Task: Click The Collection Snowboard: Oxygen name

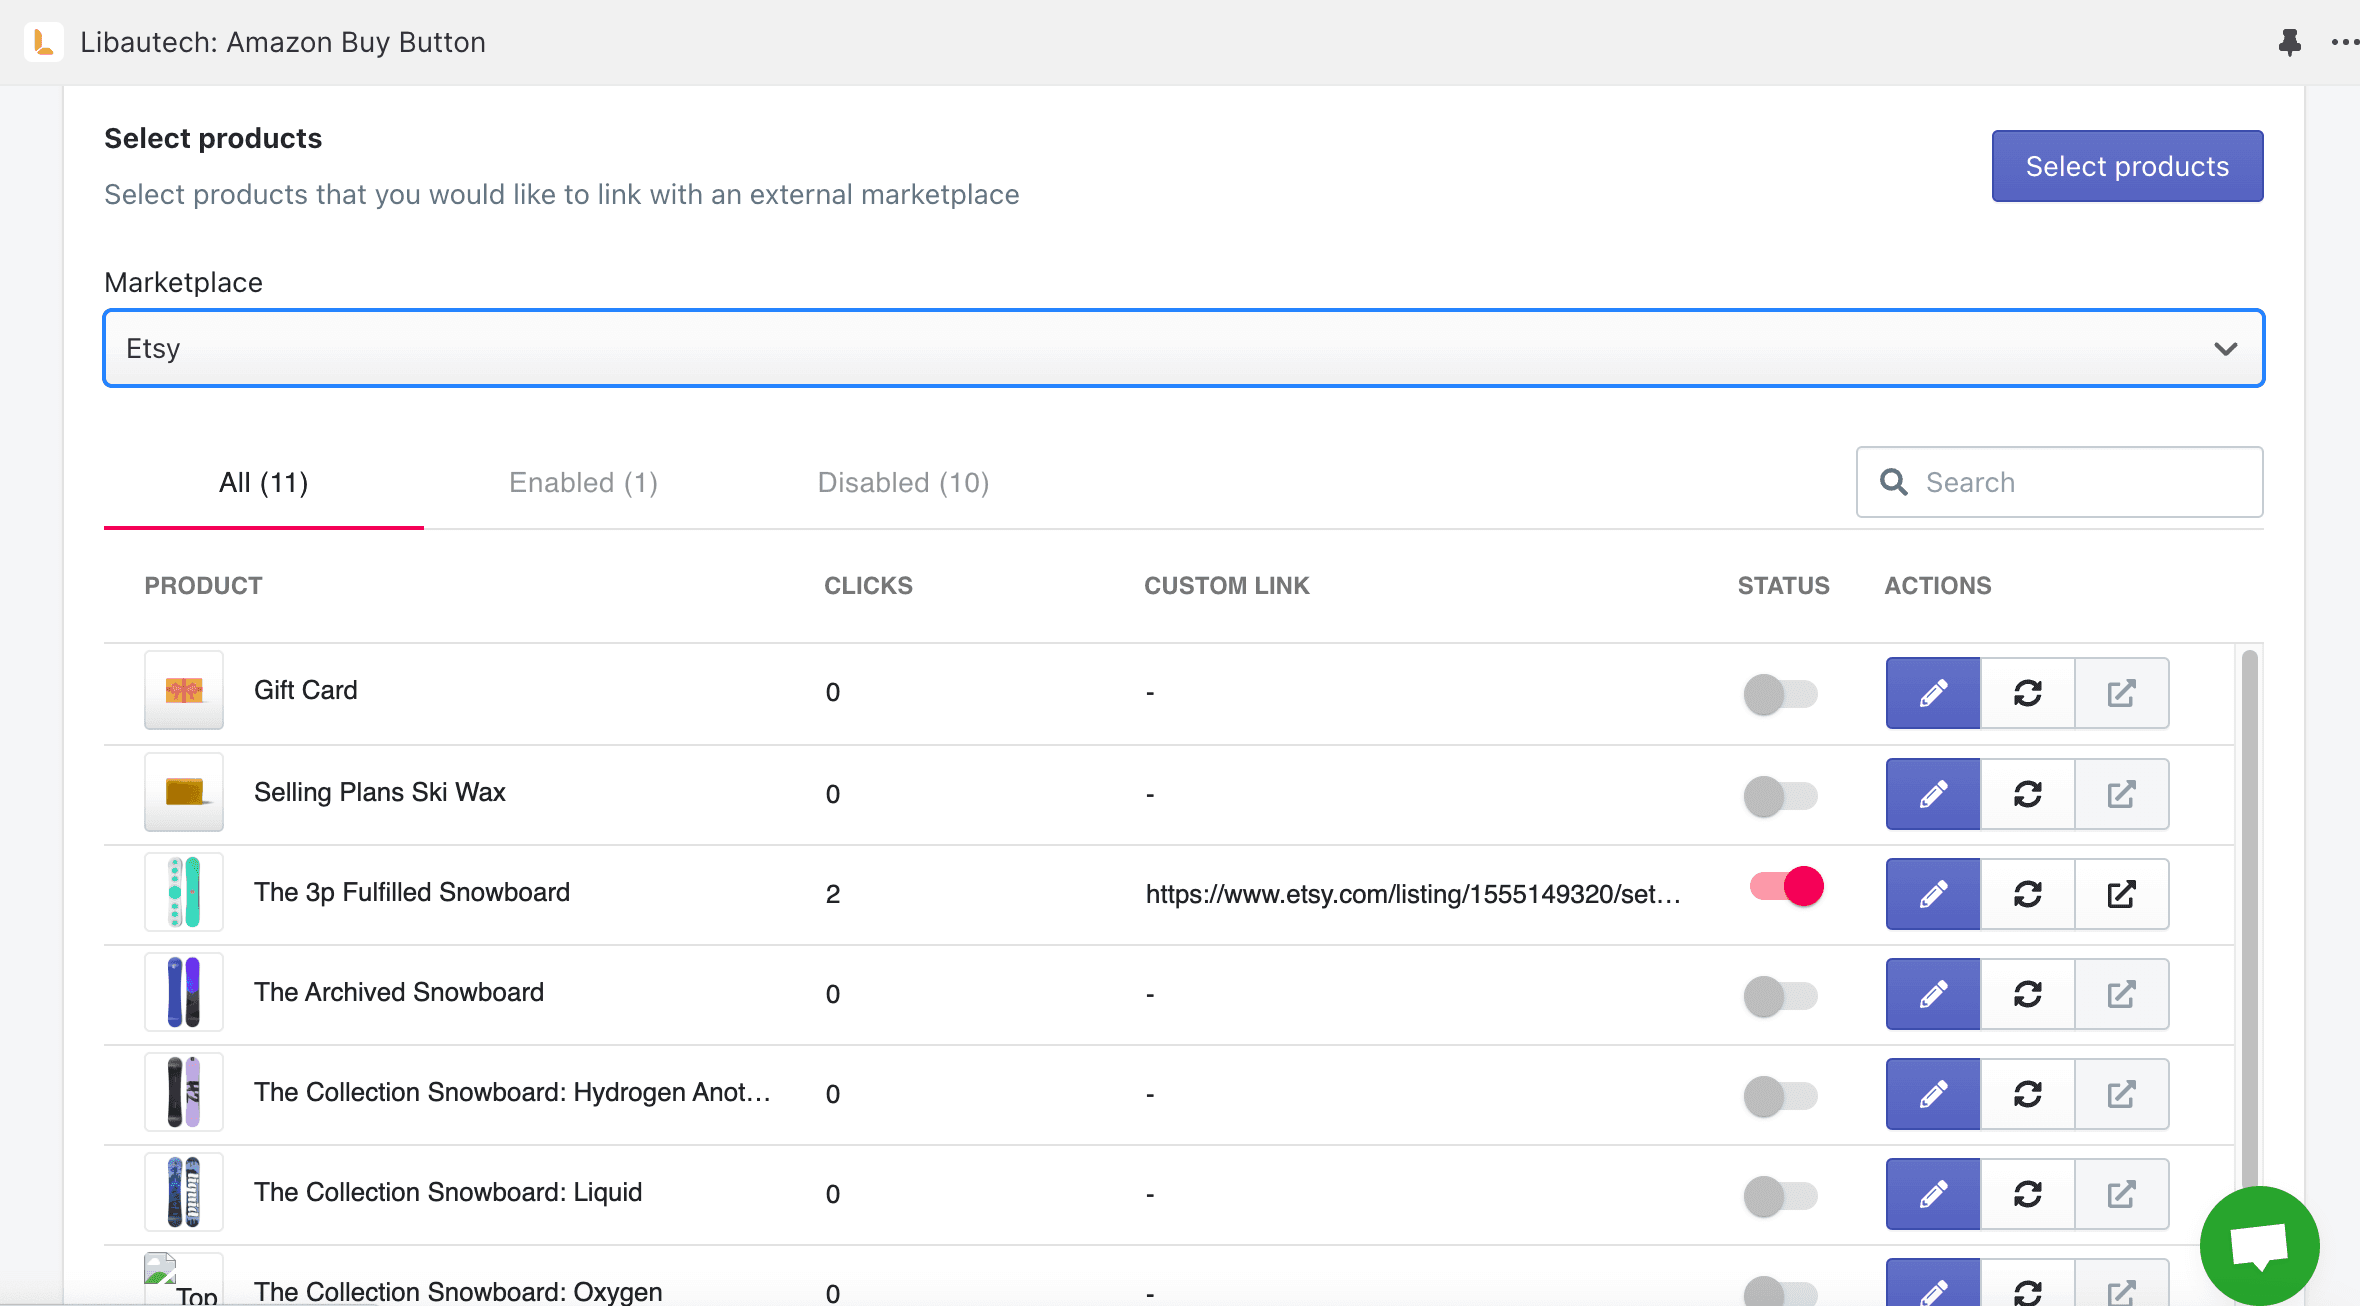Action: pos(458,1291)
